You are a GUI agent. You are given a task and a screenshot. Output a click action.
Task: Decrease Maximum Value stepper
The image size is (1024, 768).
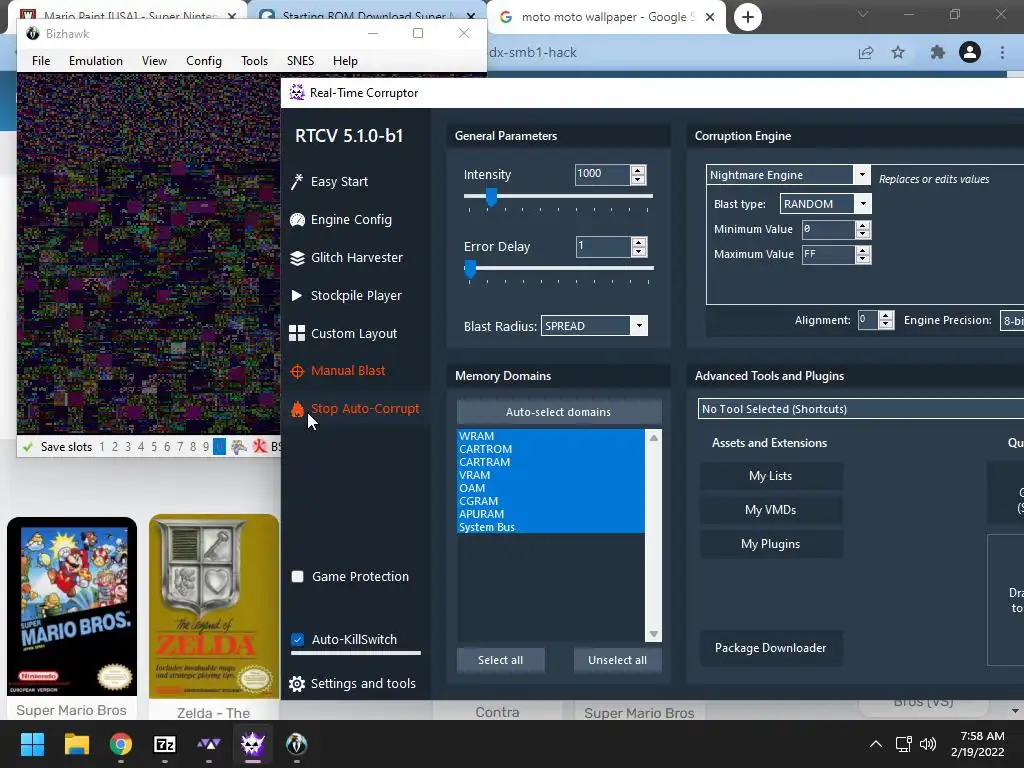pyautogui.click(x=863, y=259)
